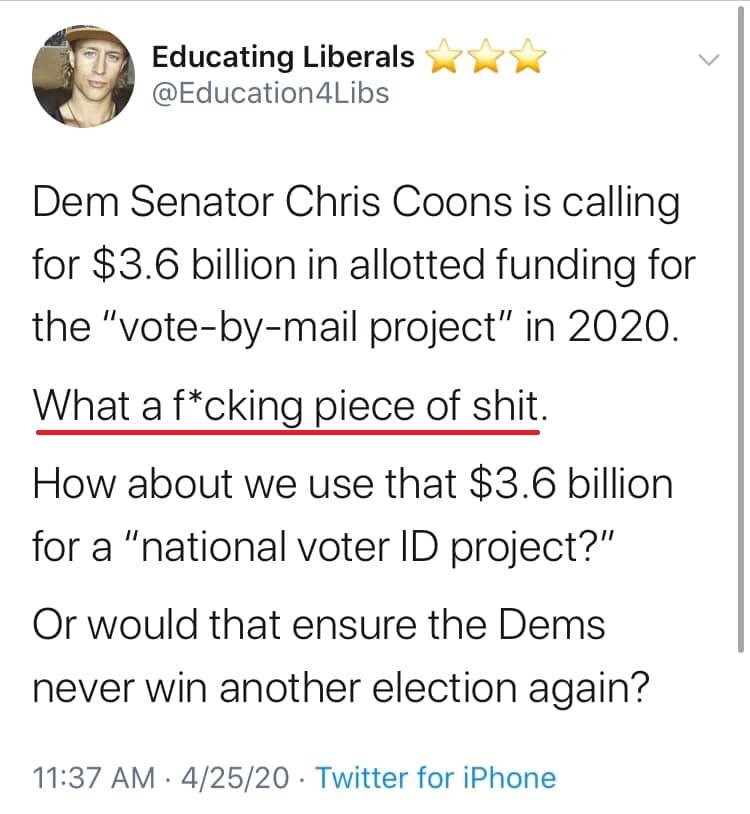The height and width of the screenshot is (814, 750).
Task: Click the last star emoji
Action: coord(530,58)
